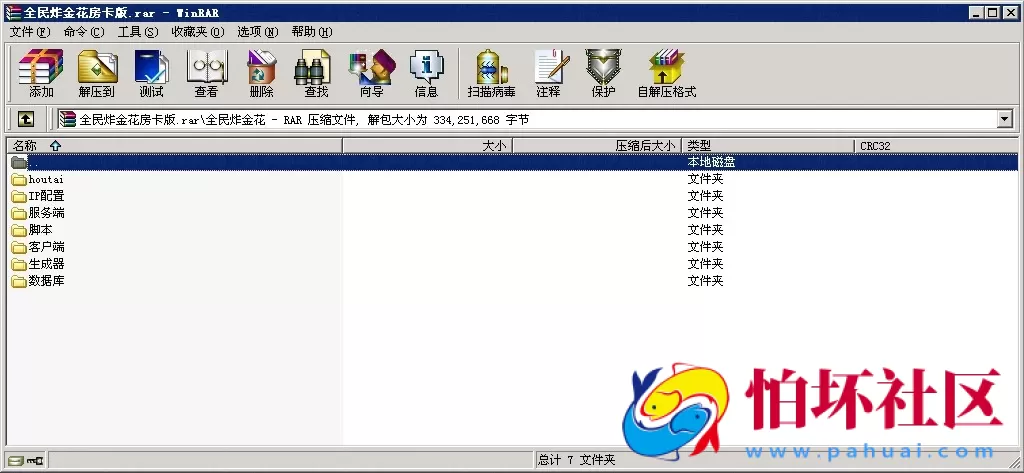Run the 测试 (Test) archive tool
The image size is (1024, 473).
click(x=152, y=73)
